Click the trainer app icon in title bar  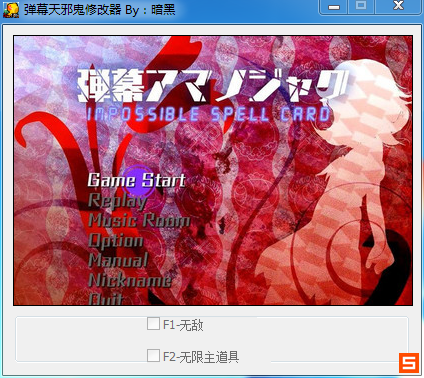click(x=11, y=9)
